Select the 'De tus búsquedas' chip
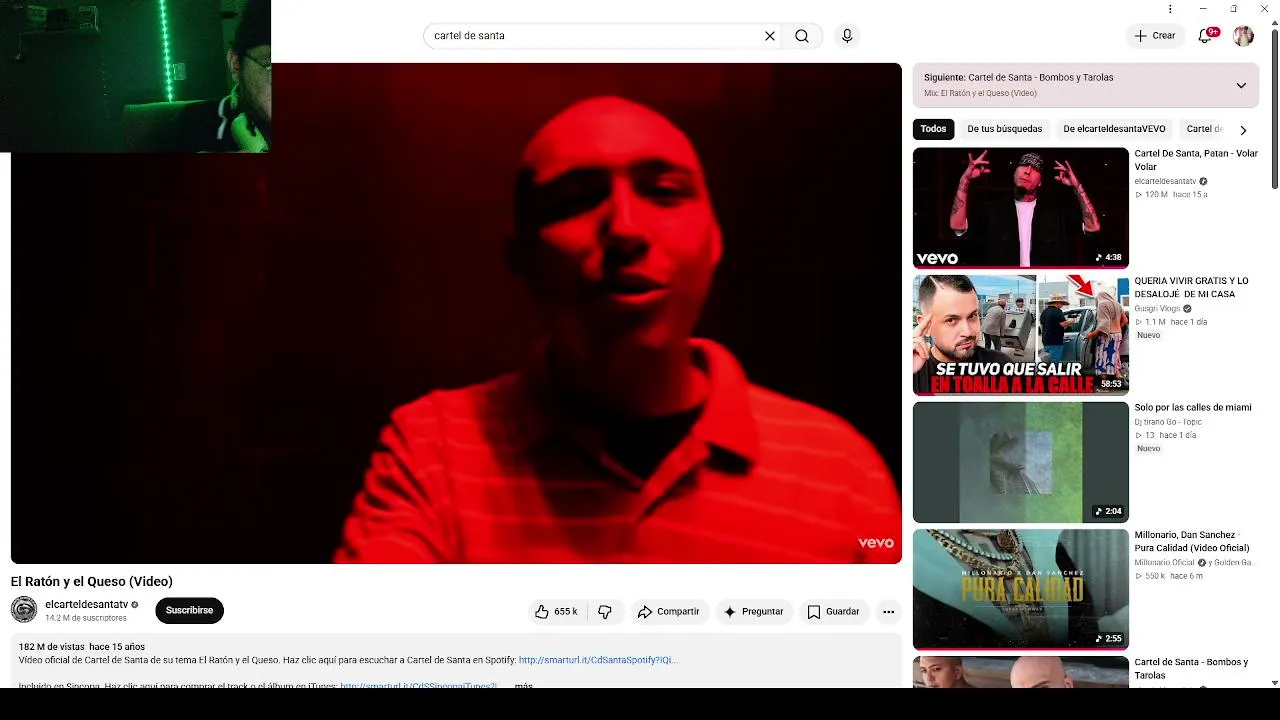 (1004, 129)
